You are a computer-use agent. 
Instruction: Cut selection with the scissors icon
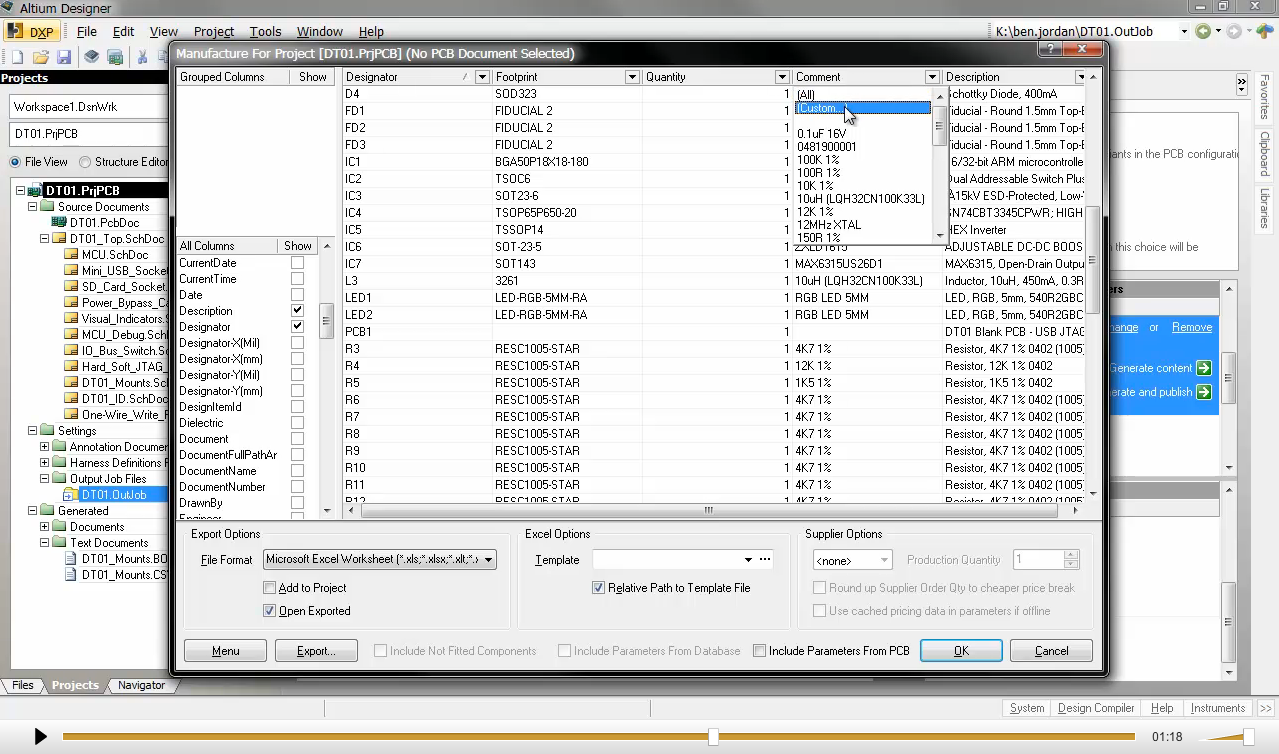click(143, 57)
